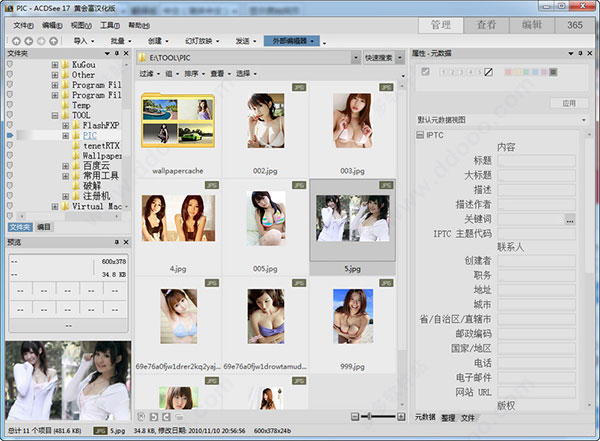Switch to the 整理 organize tab
The image size is (600, 441).
(x=448, y=418)
